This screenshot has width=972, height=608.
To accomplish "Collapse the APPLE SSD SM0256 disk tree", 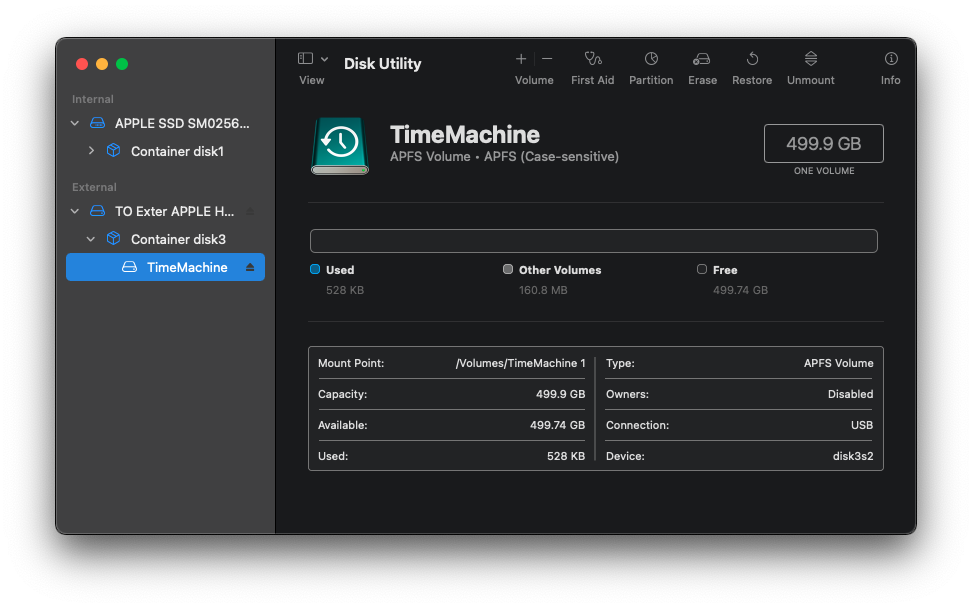I will (x=75, y=123).
